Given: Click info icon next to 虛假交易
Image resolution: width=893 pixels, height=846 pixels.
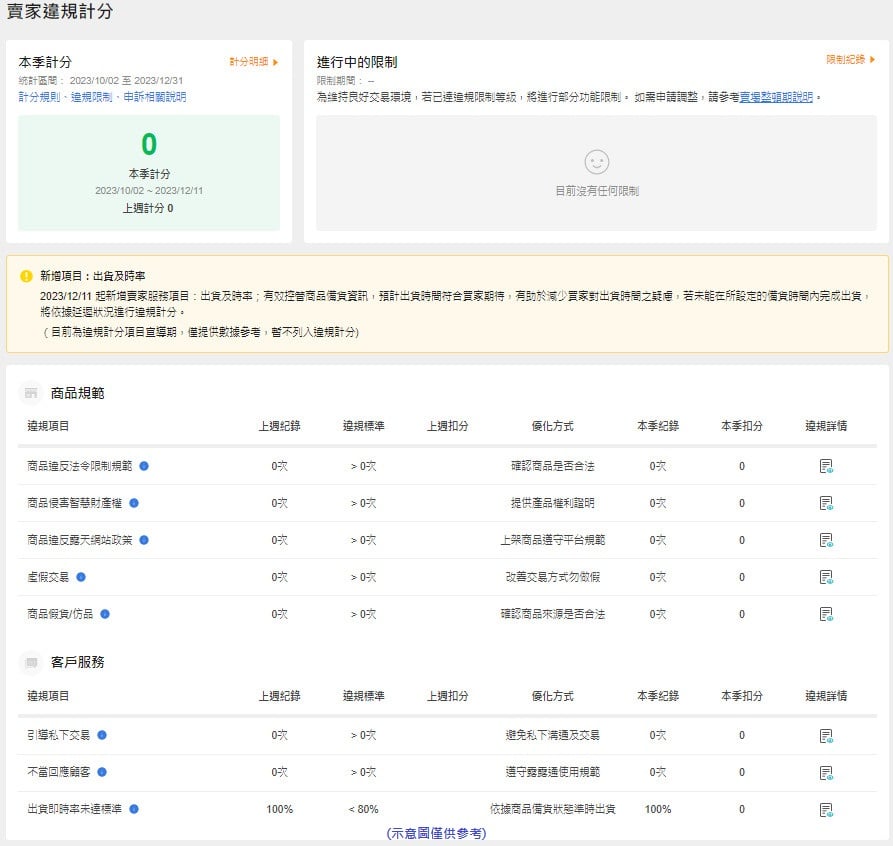Looking at the screenshot, I should pyautogui.click(x=81, y=577).
